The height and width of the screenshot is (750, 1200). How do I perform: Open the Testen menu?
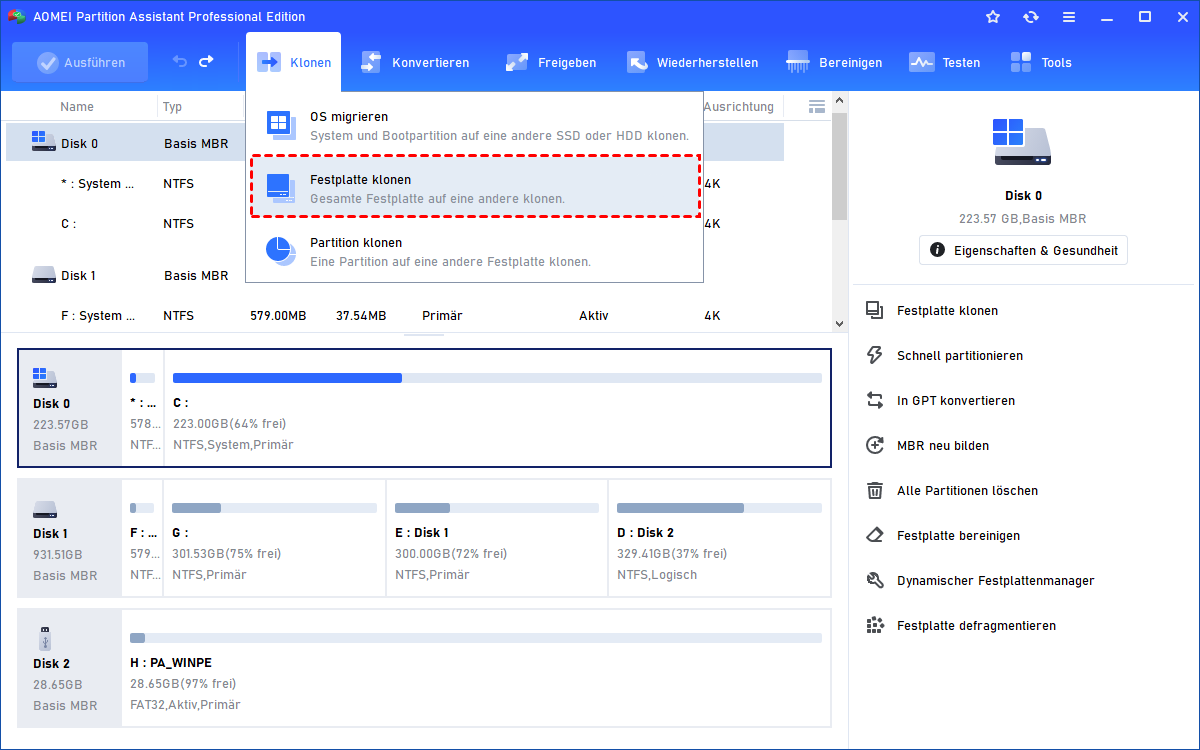pyautogui.click(x=944, y=62)
